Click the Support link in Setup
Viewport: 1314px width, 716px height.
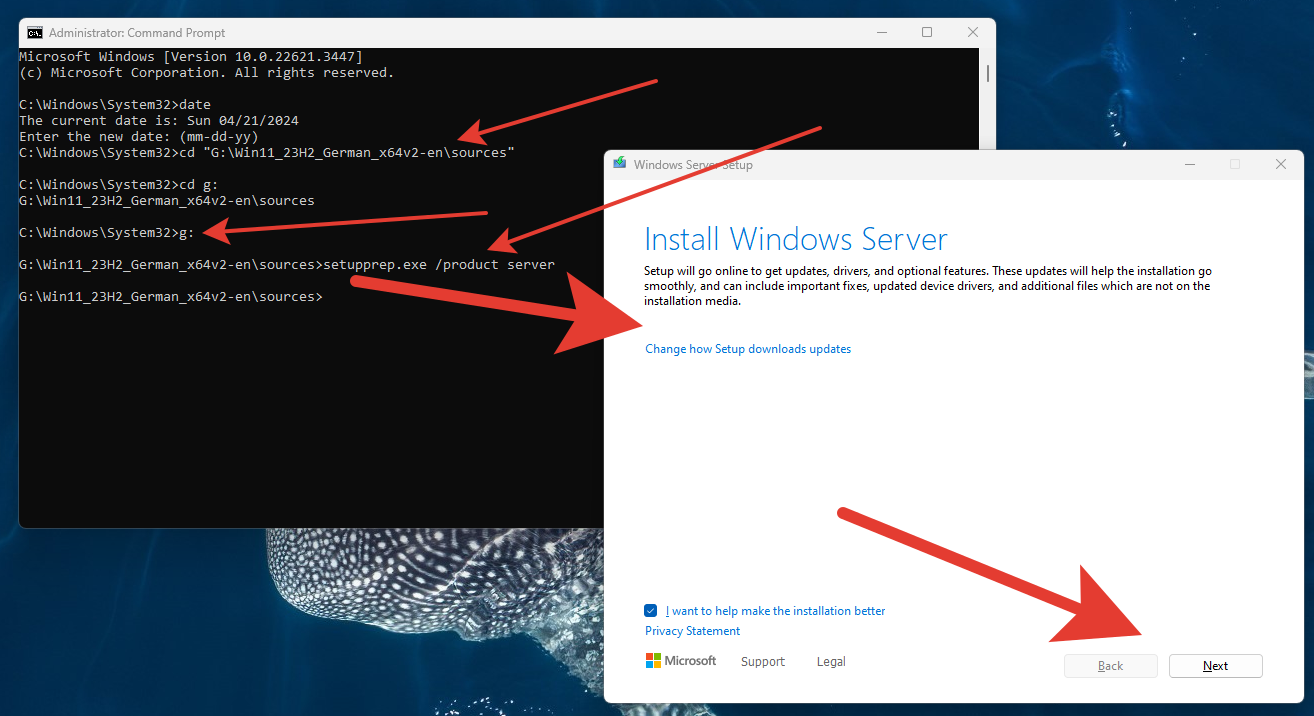763,661
